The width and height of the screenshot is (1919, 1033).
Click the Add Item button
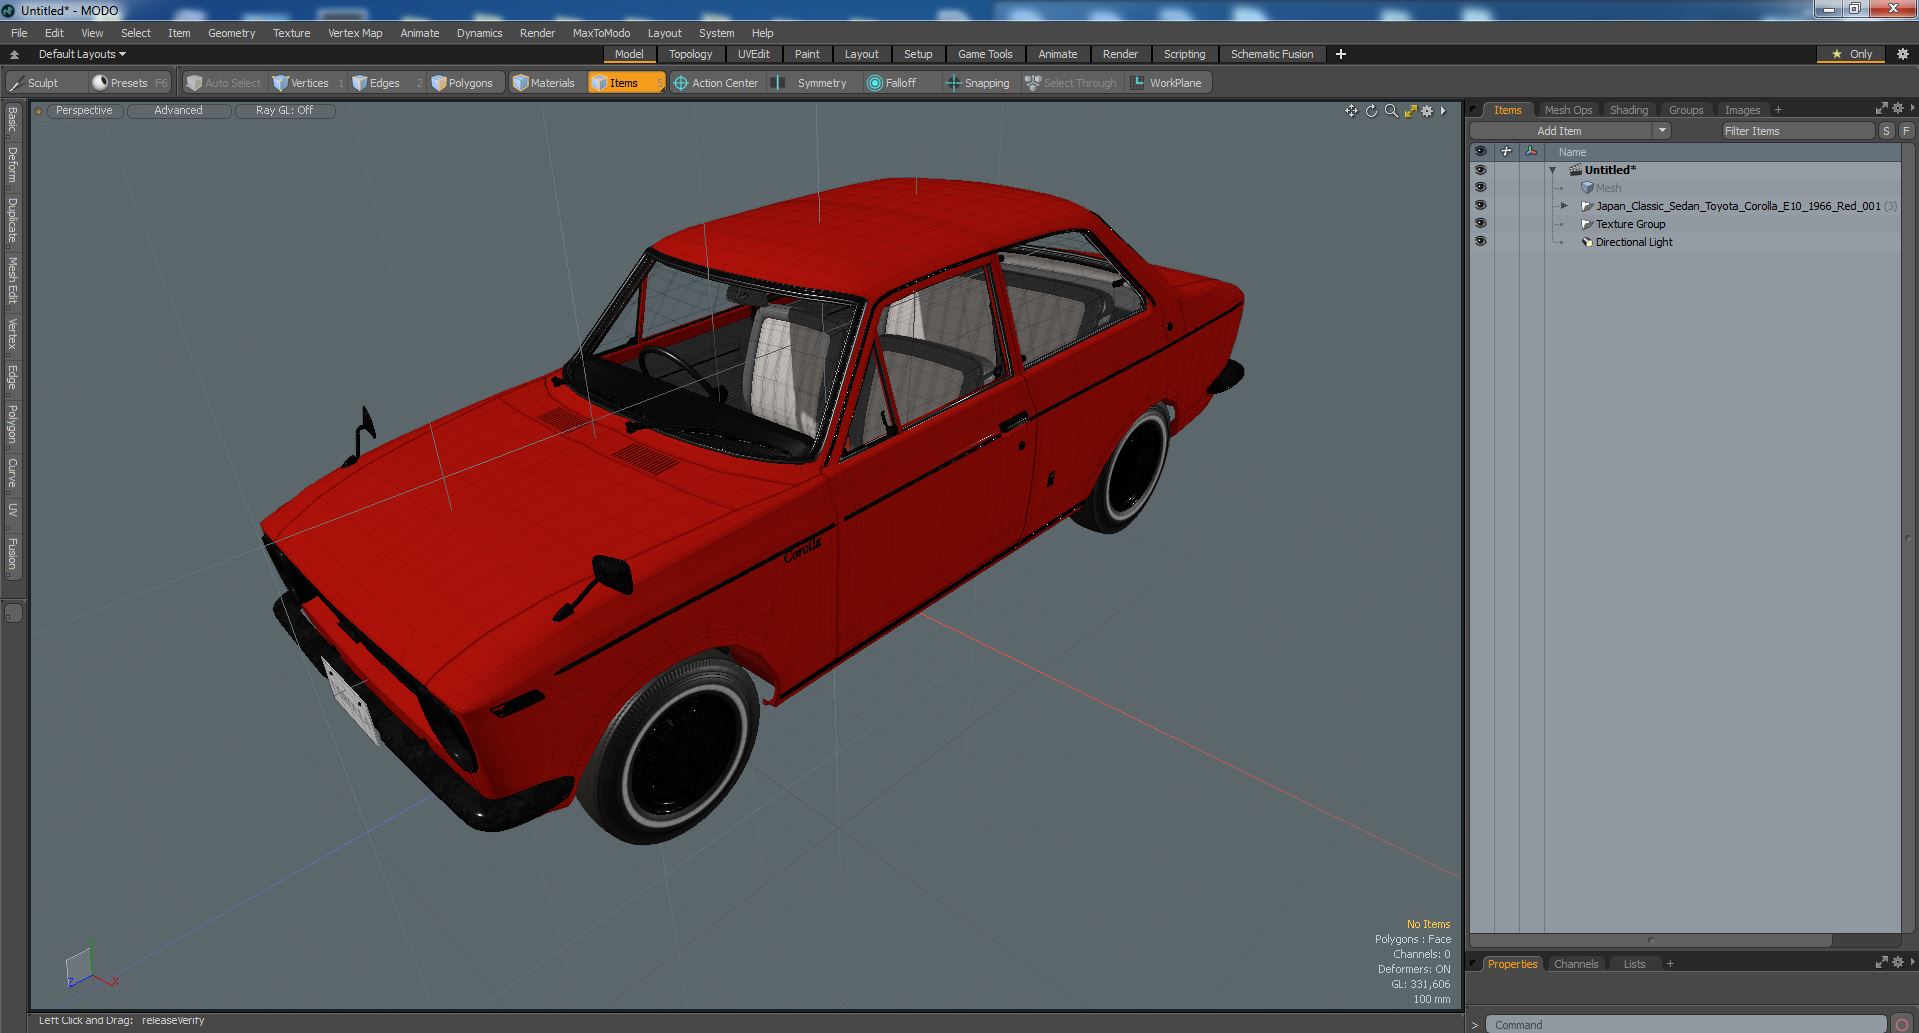tap(1560, 131)
